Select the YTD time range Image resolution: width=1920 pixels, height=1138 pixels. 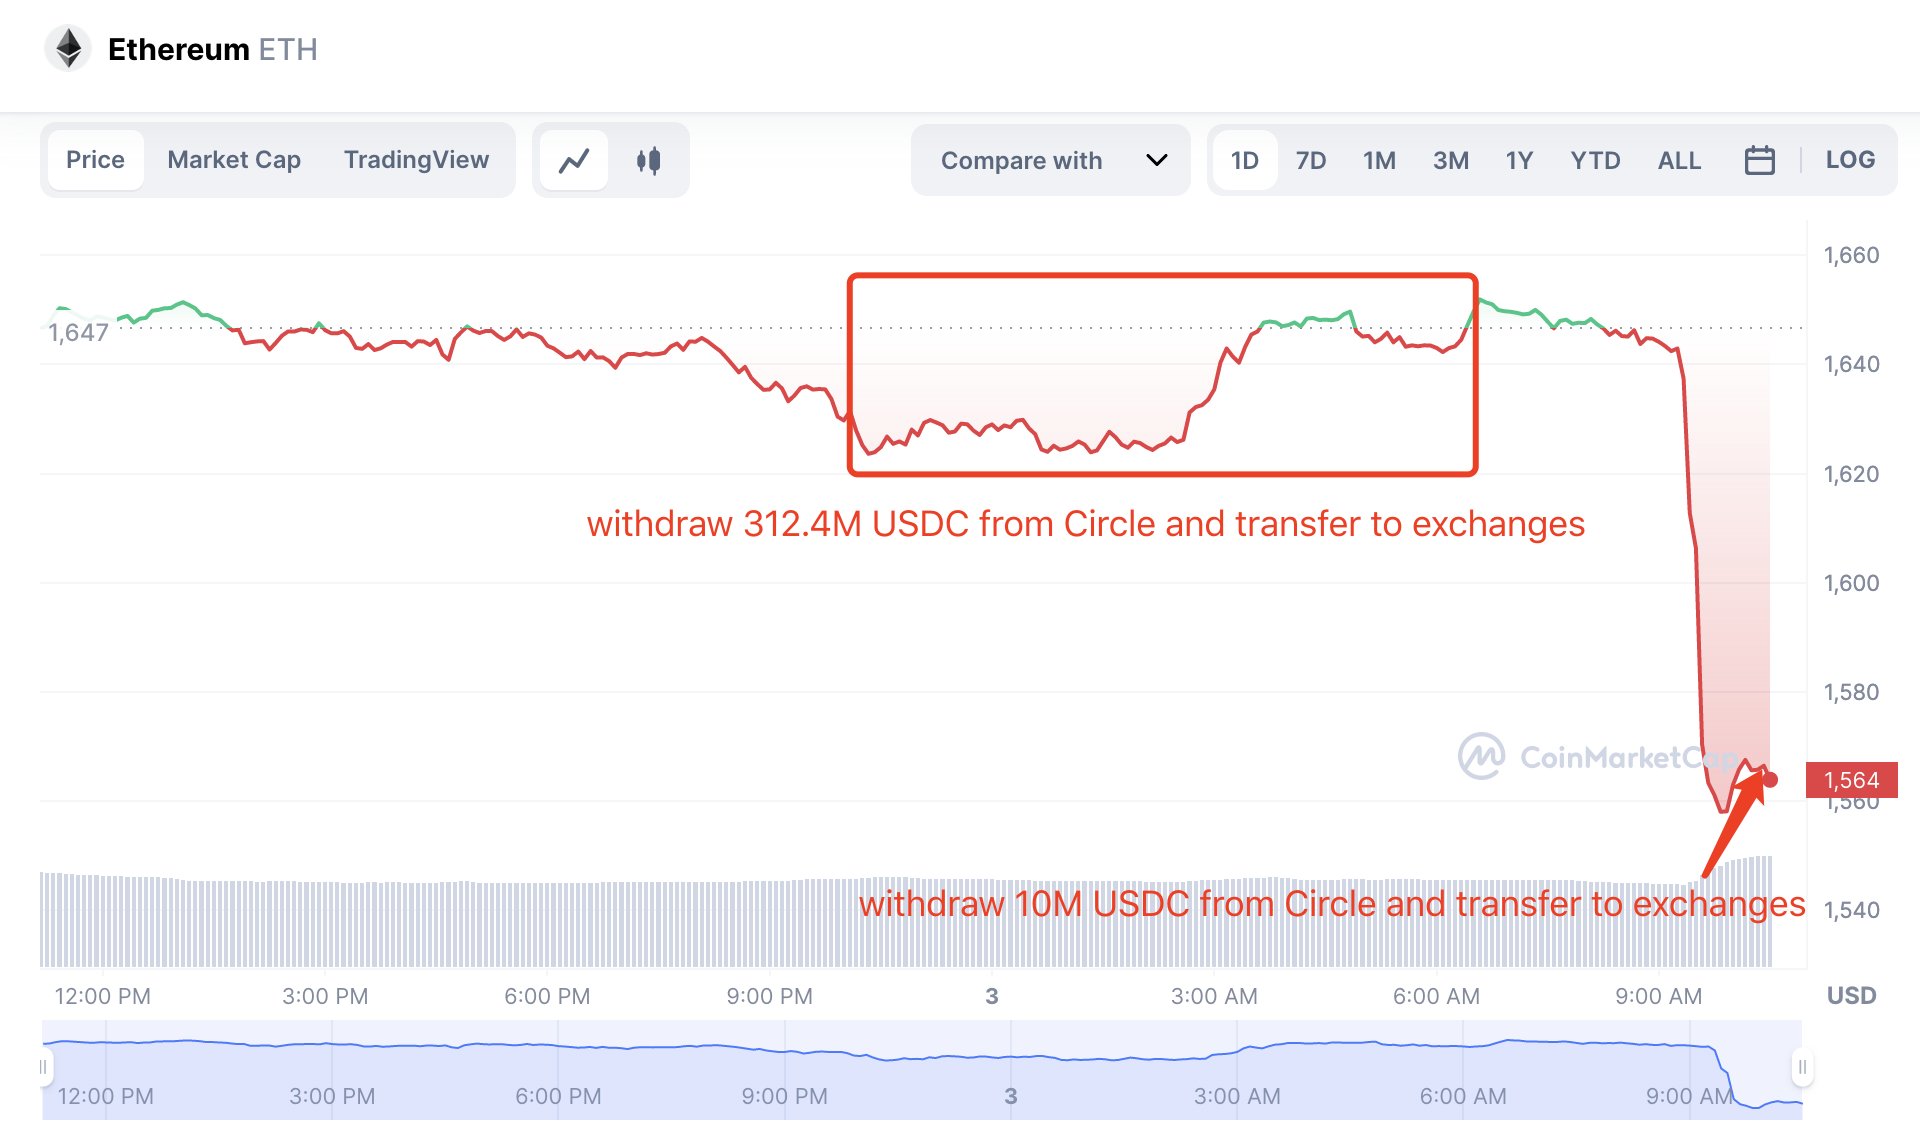tap(1595, 159)
